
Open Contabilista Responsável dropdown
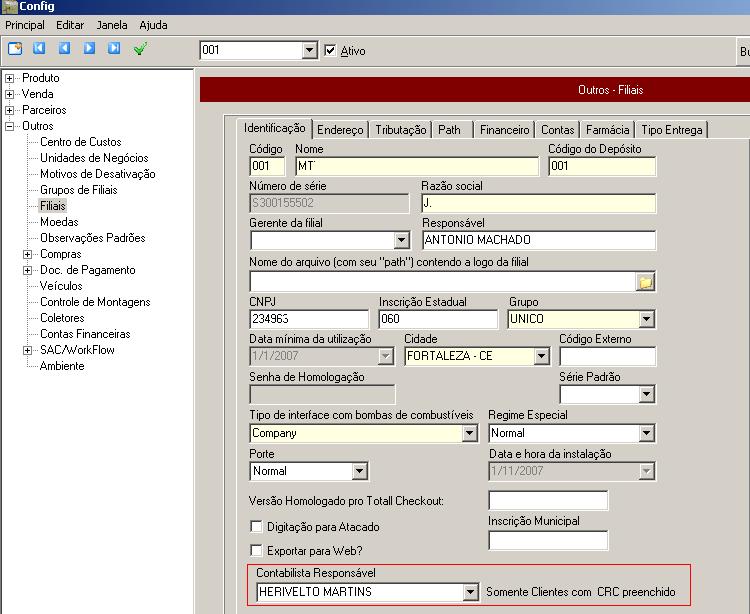pyautogui.click(x=470, y=592)
